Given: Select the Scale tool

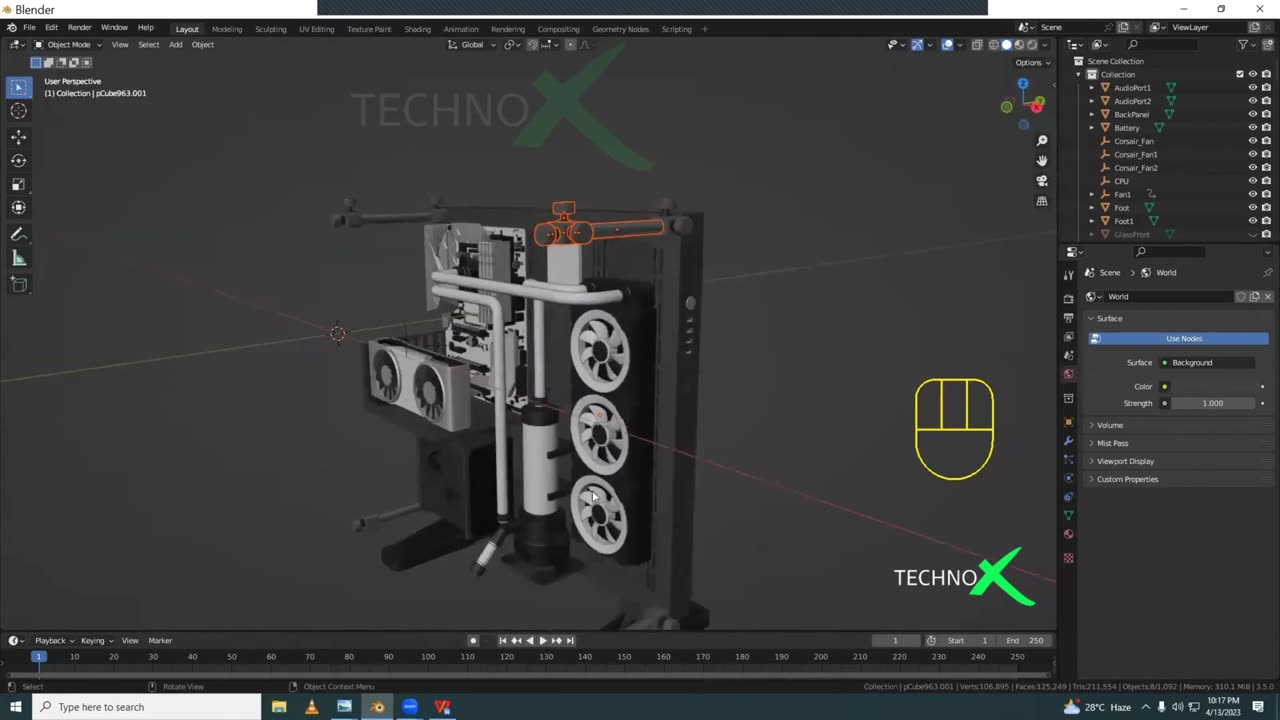Looking at the screenshot, I should pyautogui.click(x=18, y=184).
